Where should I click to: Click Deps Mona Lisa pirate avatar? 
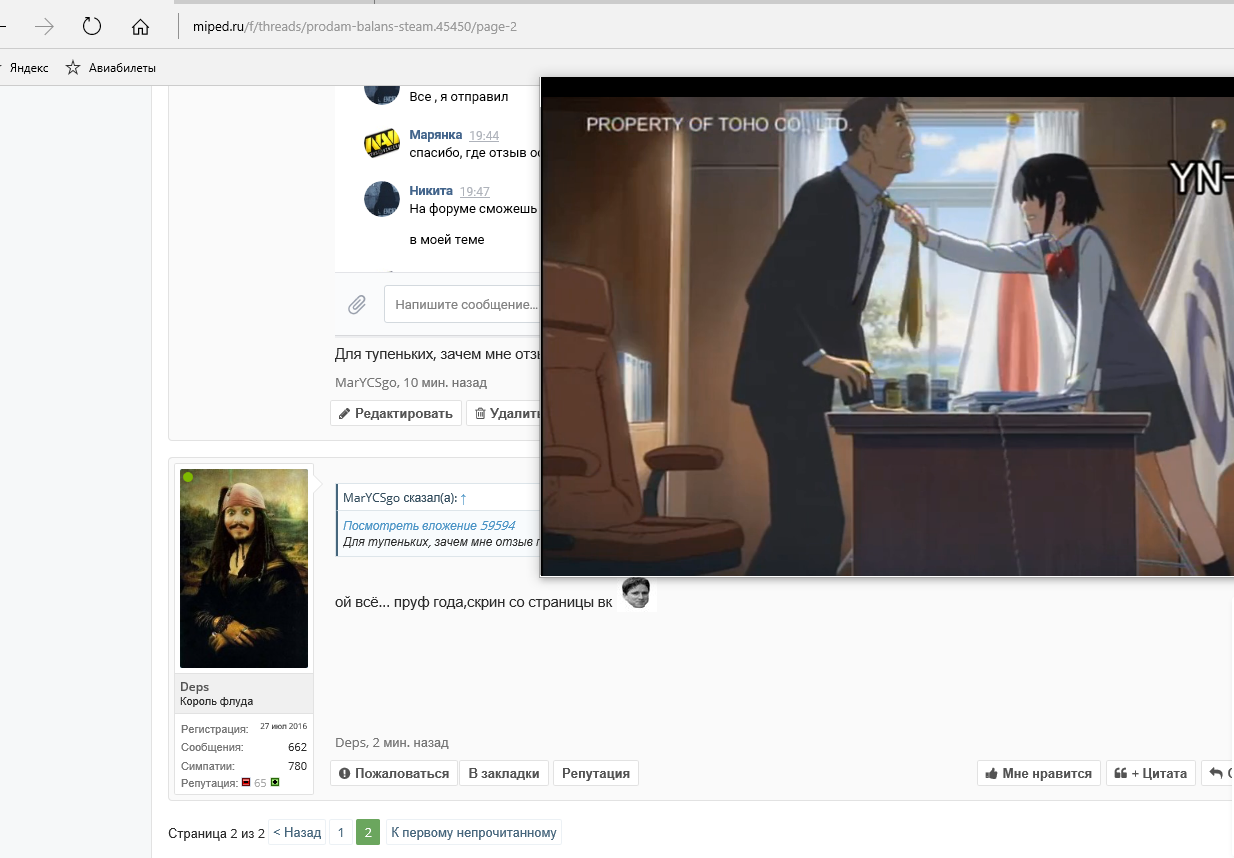click(244, 568)
